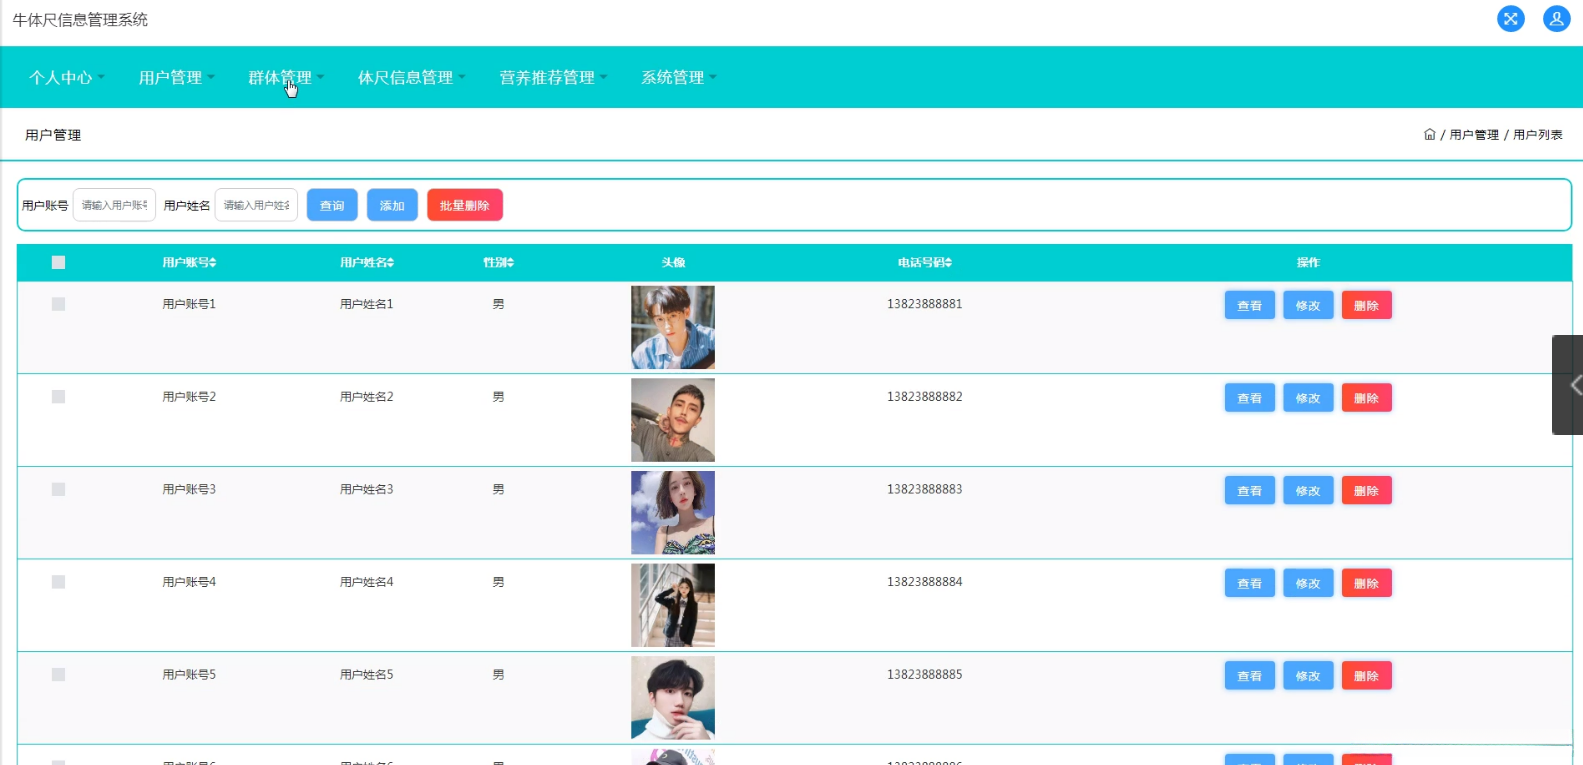Open the 体尺信息管理 dropdown menu
This screenshot has width=1583, height=765.
point(411,77)
